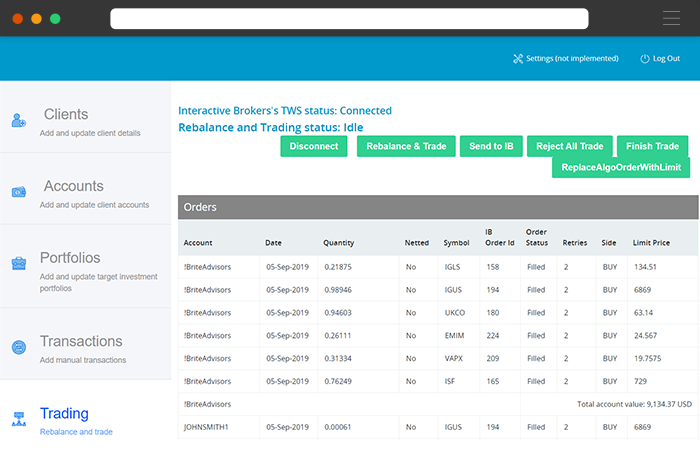
Task: Click limit price 729
Action: (640, 381)
